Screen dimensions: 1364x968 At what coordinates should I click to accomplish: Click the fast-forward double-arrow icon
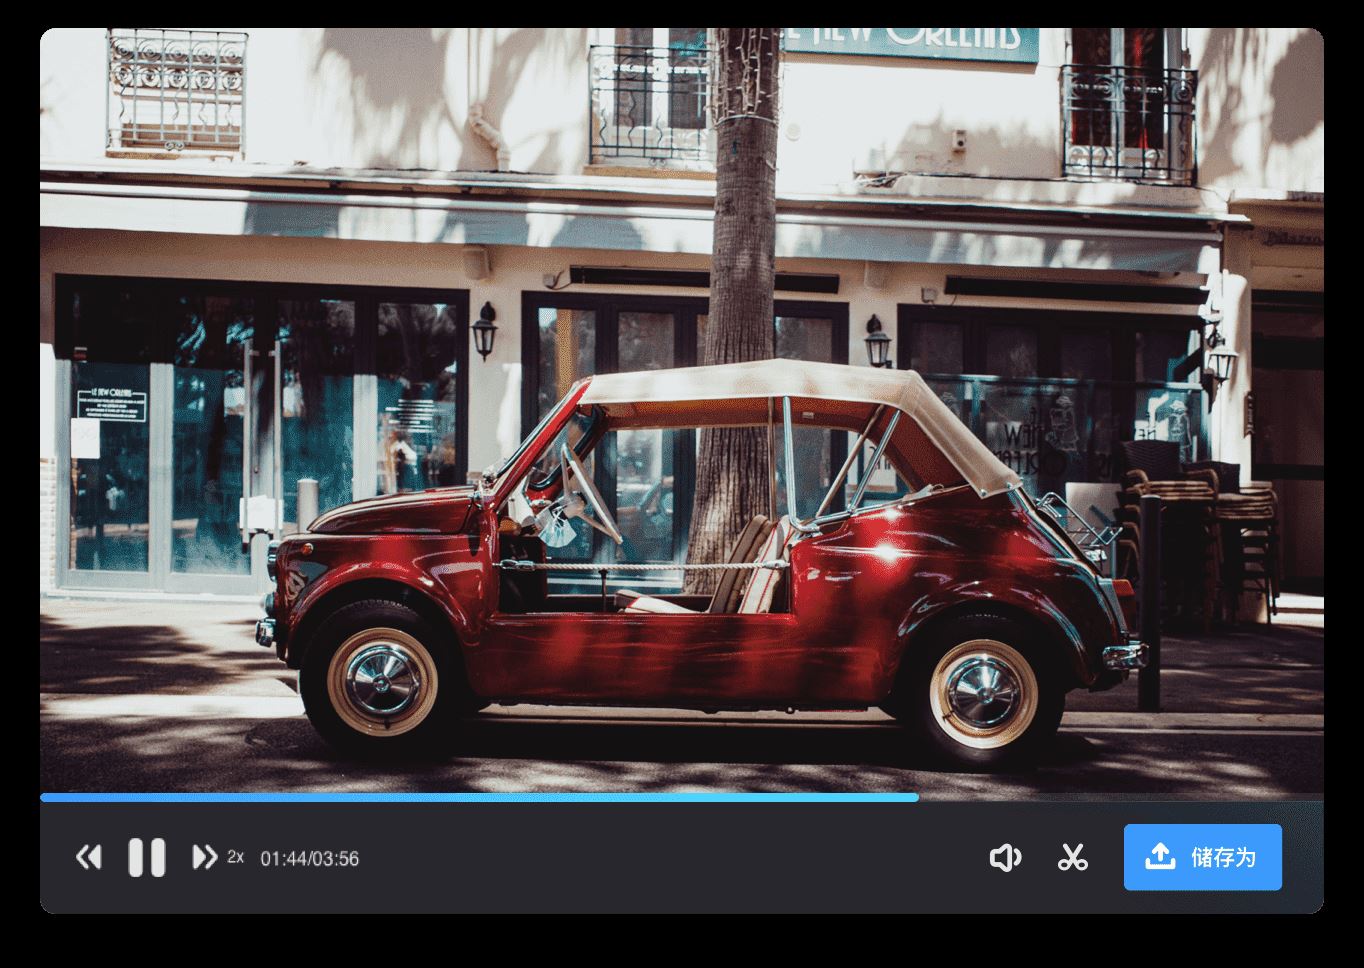pyautogui.click(x=204, y=857)
